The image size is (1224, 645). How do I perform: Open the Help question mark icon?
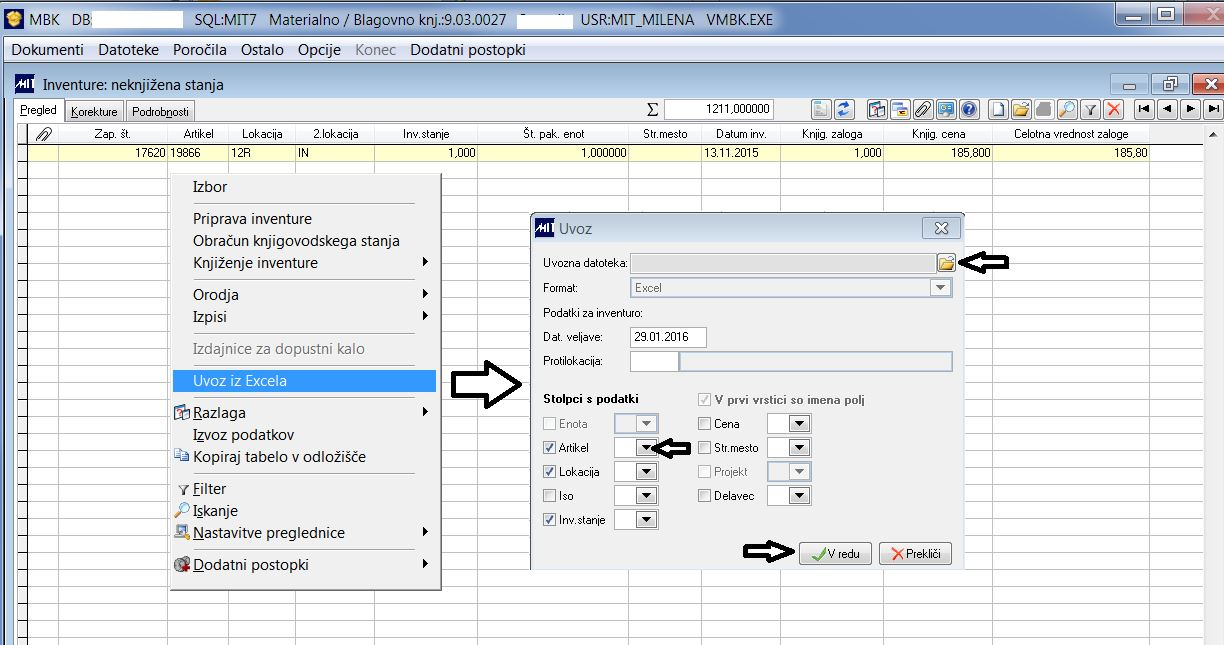(x=968, y=108)
